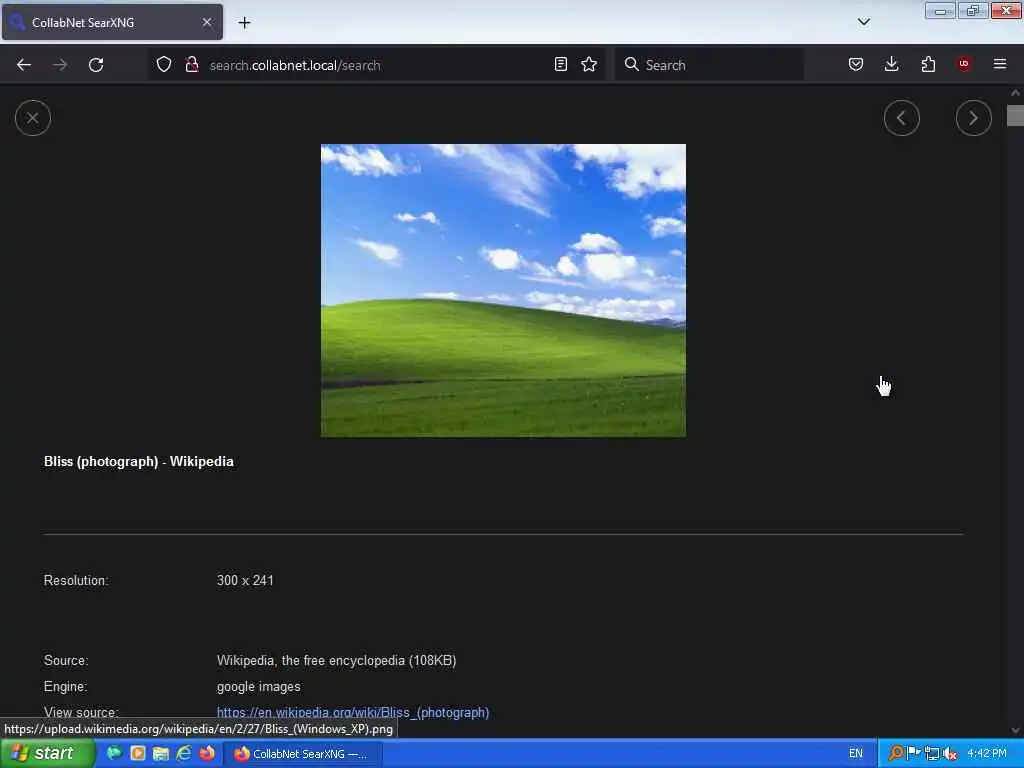Open the Pocket save icon
Viewport: 1024px width, 768px height.
[856, 64]
